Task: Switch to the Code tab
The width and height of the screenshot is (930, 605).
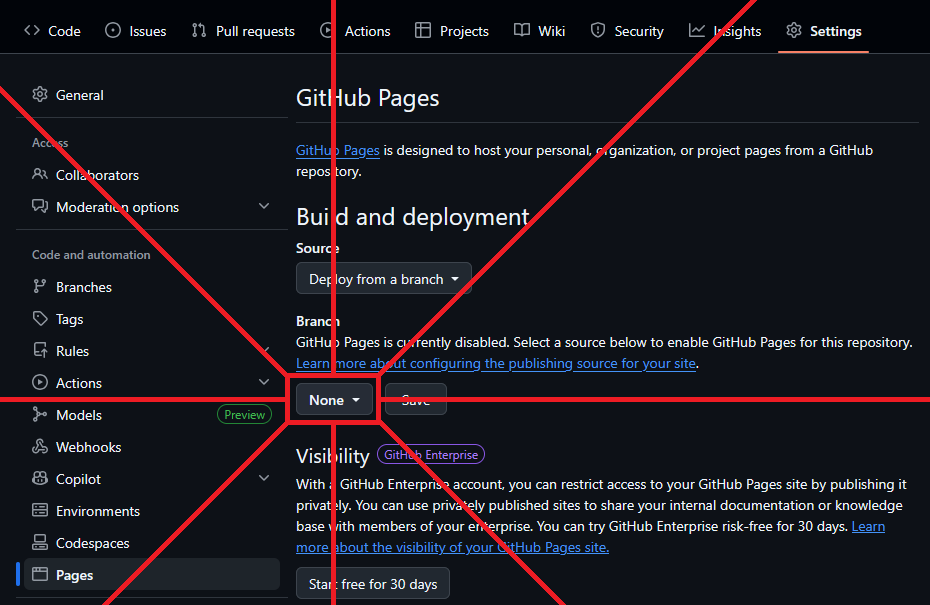Action: (x=52, y=31)
